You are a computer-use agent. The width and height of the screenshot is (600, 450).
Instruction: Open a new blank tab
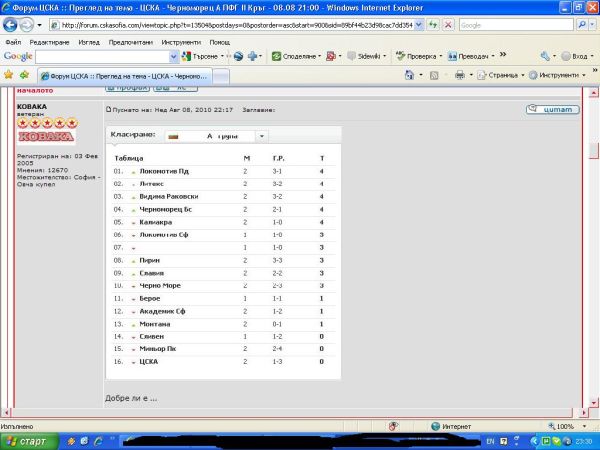pos(221,77)
